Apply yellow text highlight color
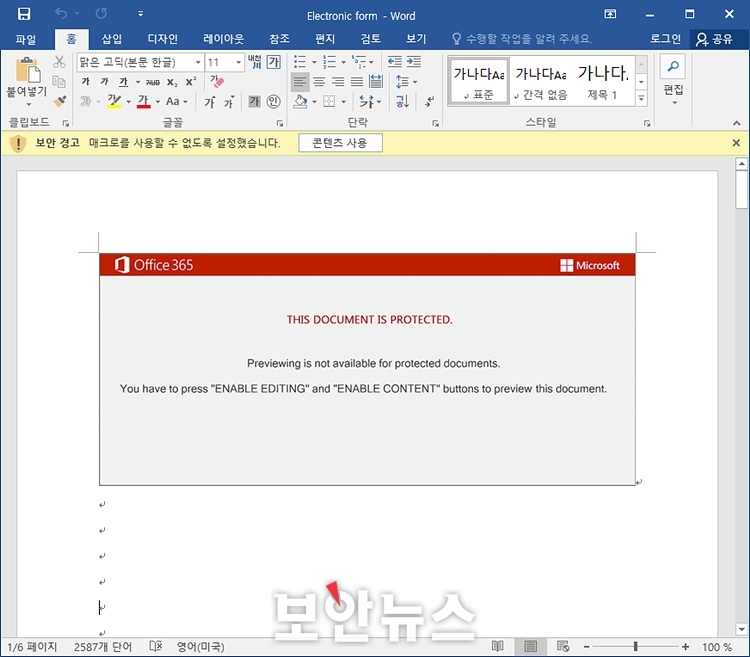The image size is (750, 657). [114, 101]
